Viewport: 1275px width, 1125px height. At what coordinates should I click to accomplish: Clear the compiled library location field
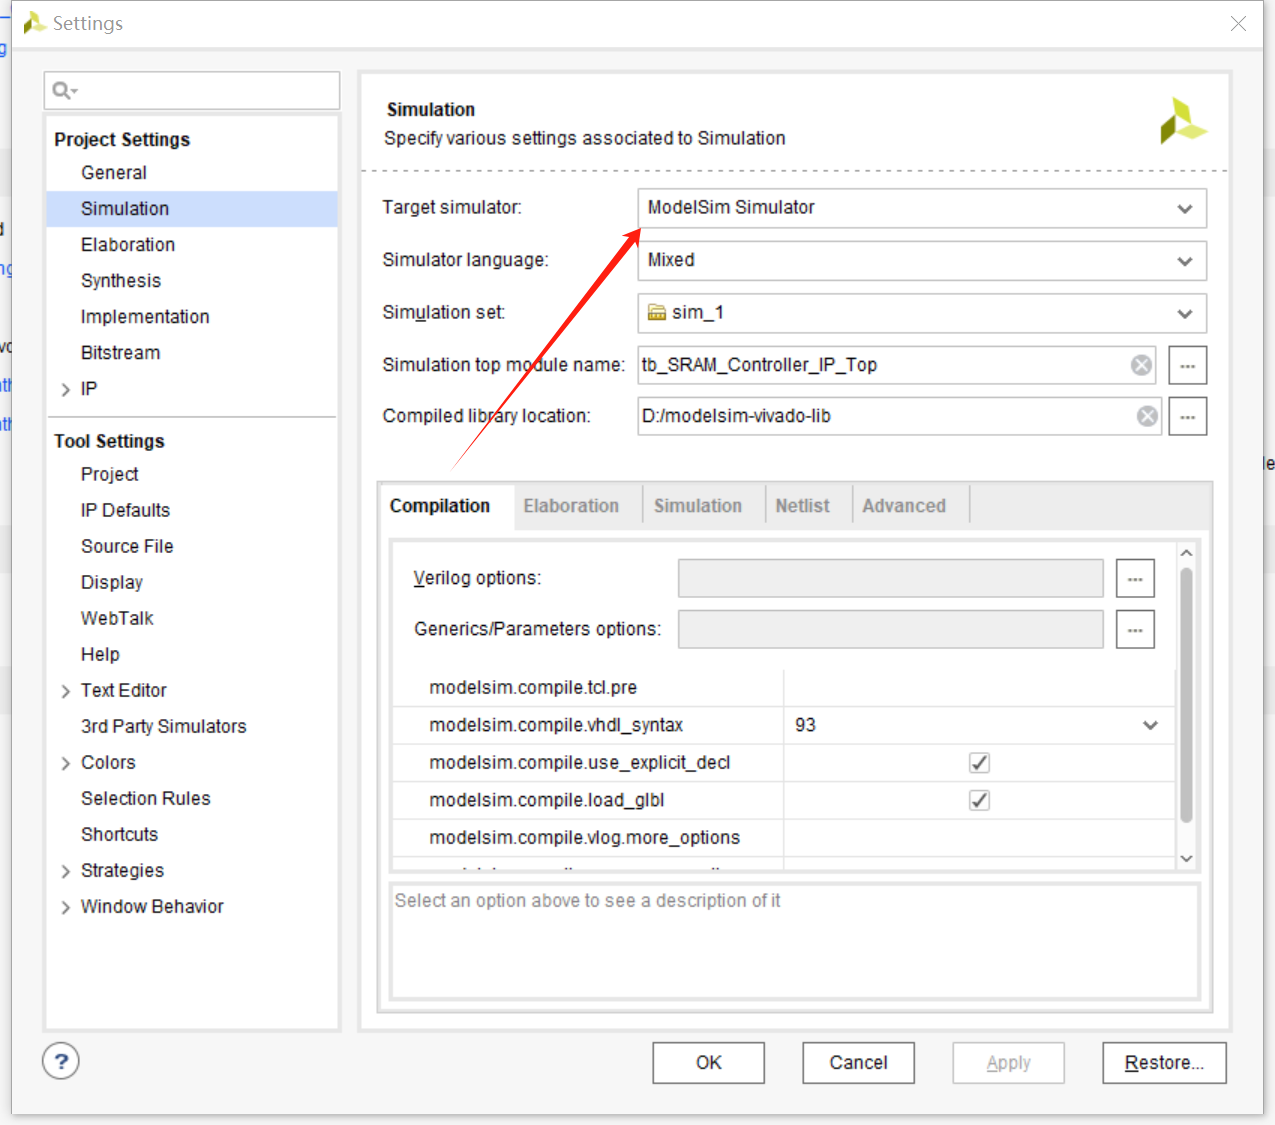(1147, 416)
